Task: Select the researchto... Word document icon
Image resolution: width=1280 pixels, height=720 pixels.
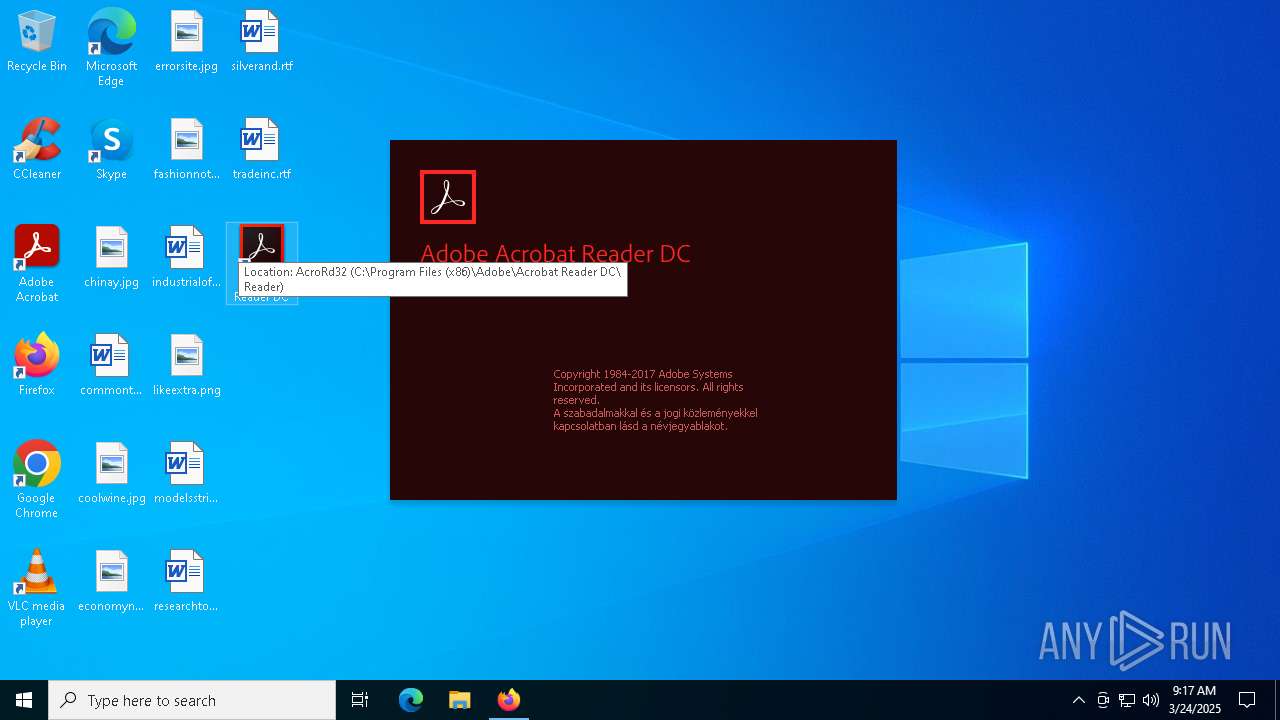Action: click(186, 582)
